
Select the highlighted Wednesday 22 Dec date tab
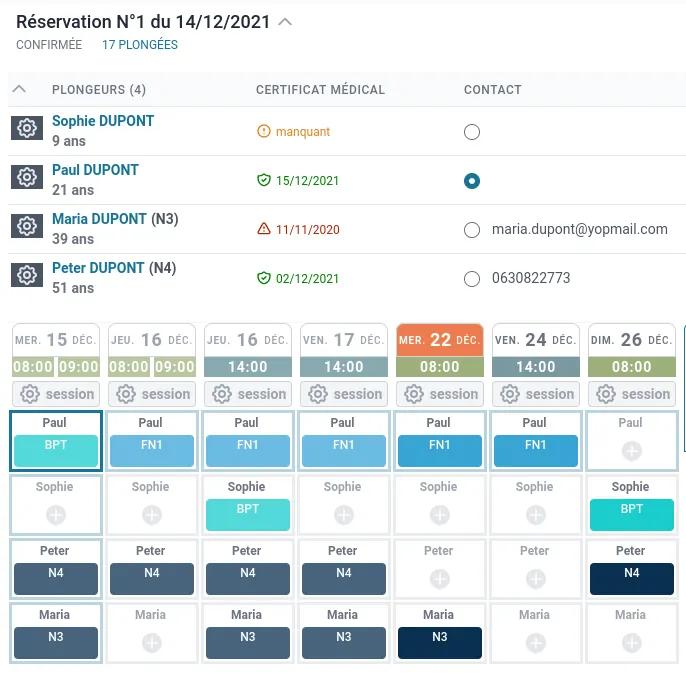pyautogui.click(x=440, y=340)
